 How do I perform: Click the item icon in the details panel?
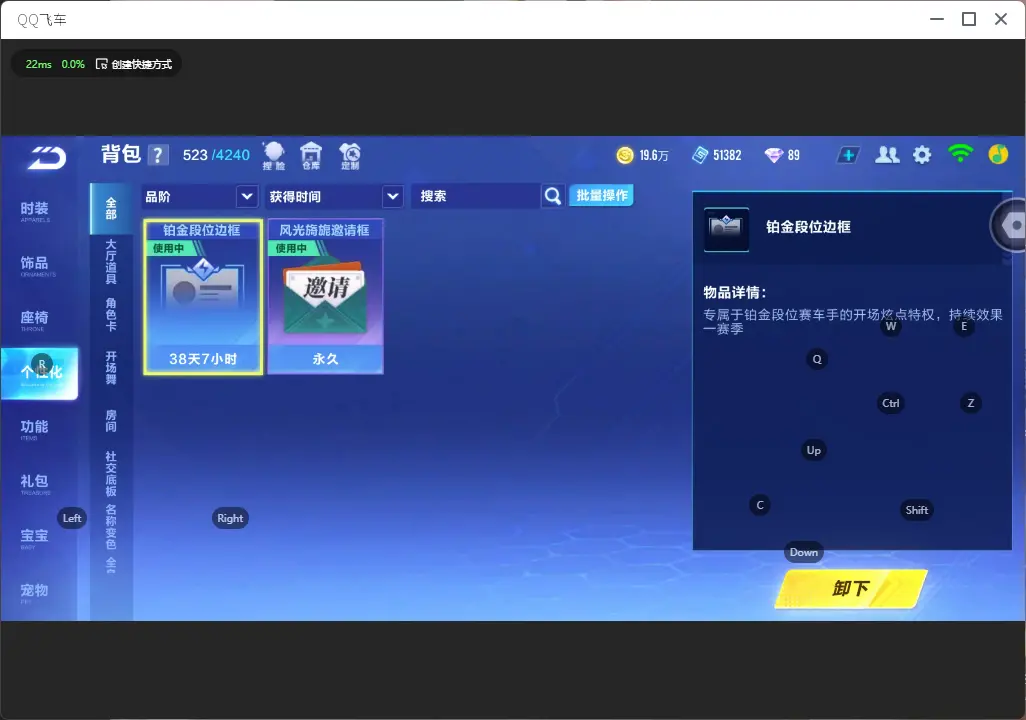(x=726, y=229)
